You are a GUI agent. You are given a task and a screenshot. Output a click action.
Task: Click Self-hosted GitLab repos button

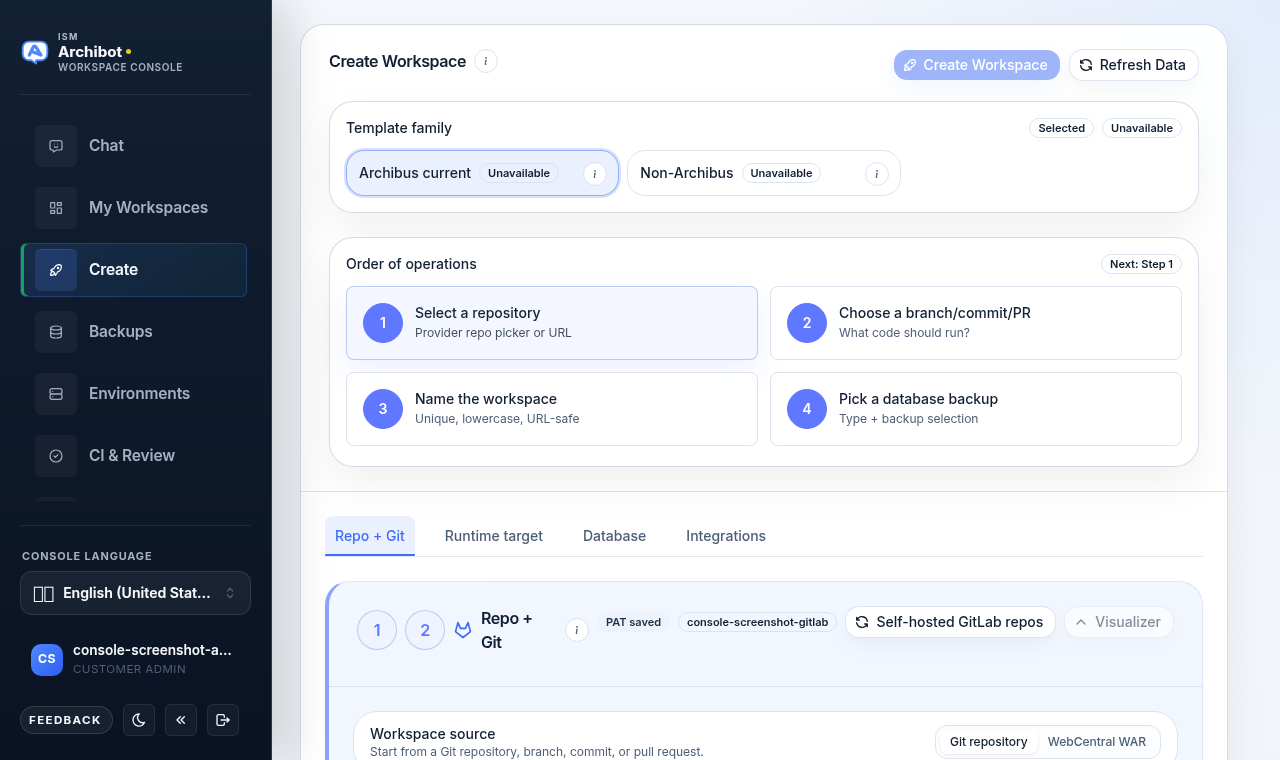(x=950, y=622)
